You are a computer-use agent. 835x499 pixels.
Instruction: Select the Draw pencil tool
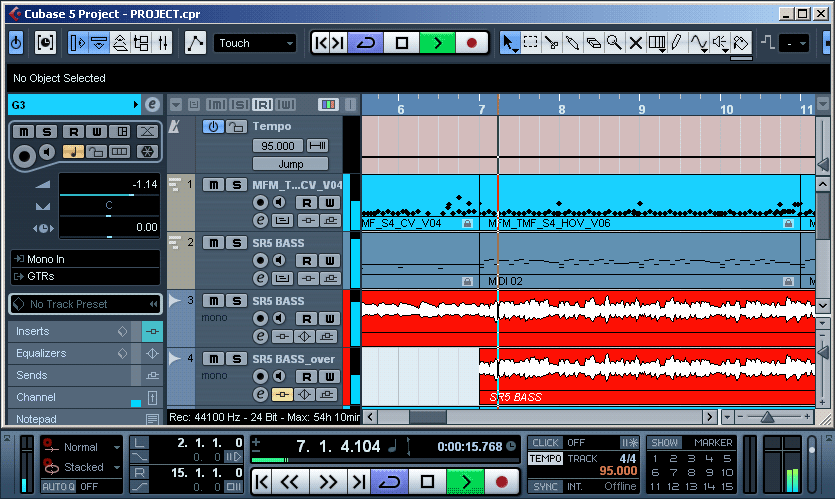pos(677,43)
